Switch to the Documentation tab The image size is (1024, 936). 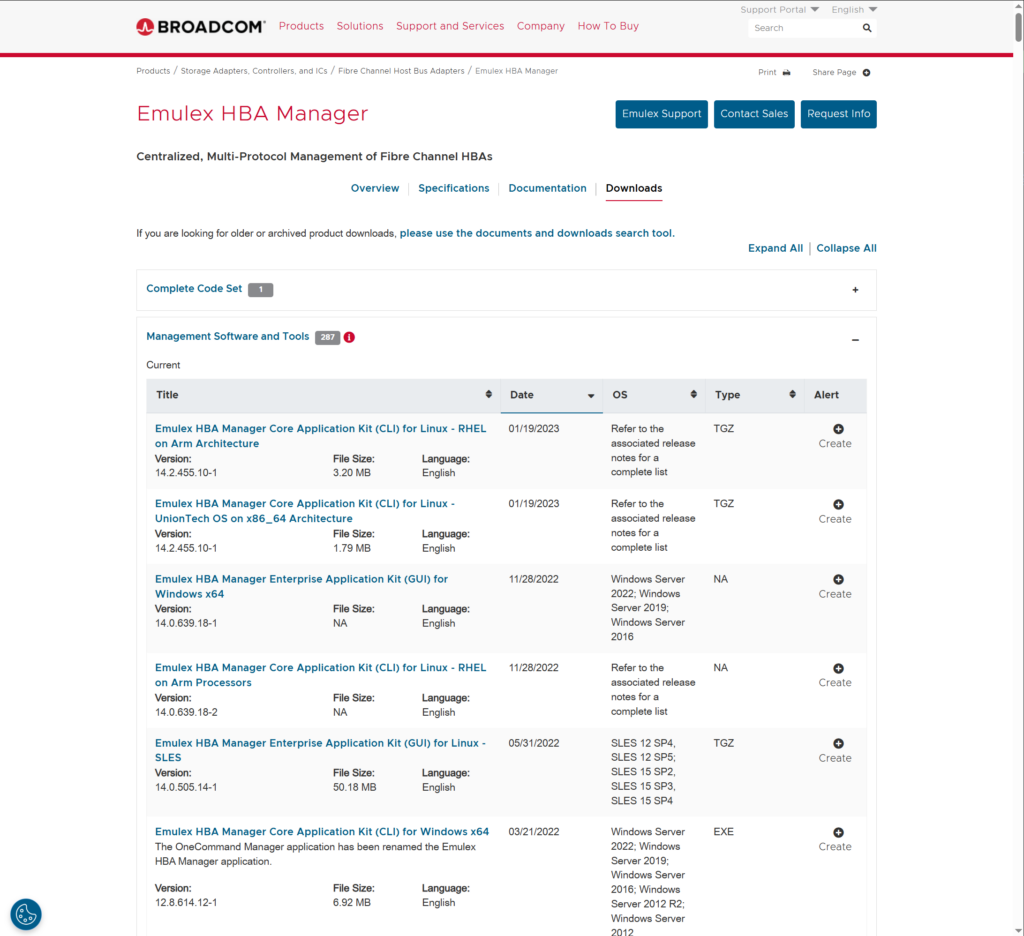(547, 188)
